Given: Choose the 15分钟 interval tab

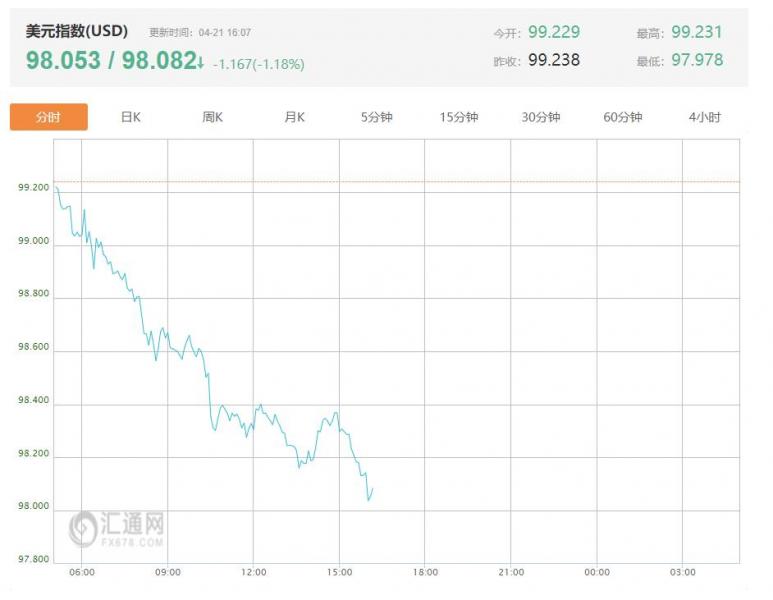Looking at the screenshot, I should (x=458, y=117).
